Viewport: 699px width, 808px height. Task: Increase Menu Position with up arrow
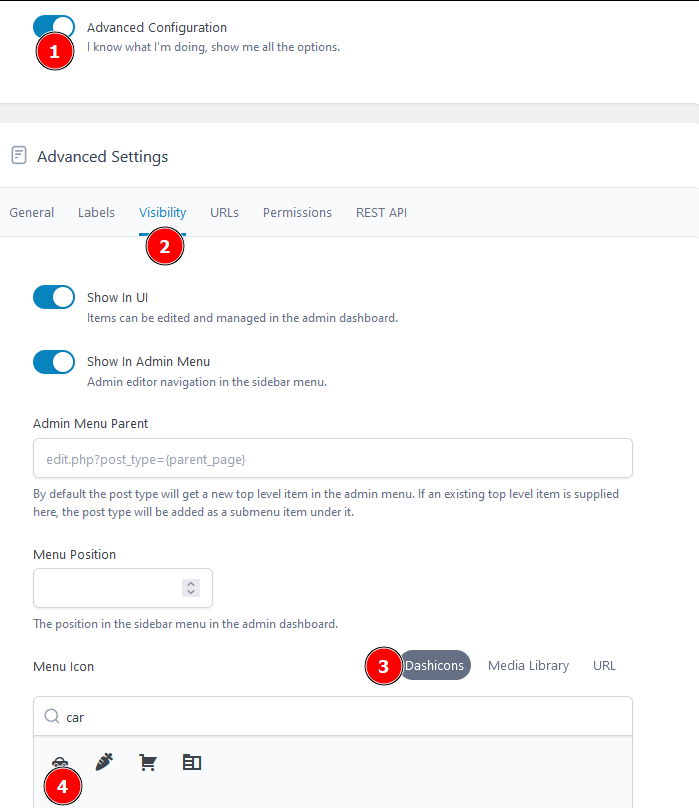pyautogui.click(x=191, y=584)
